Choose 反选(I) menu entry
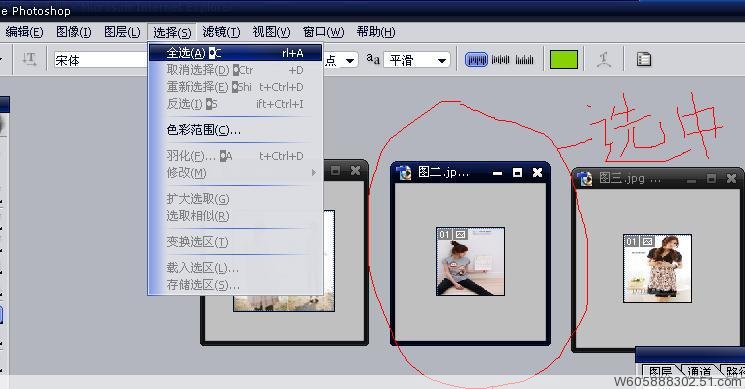This screenshot has width=745, height=389. point(236,104)
